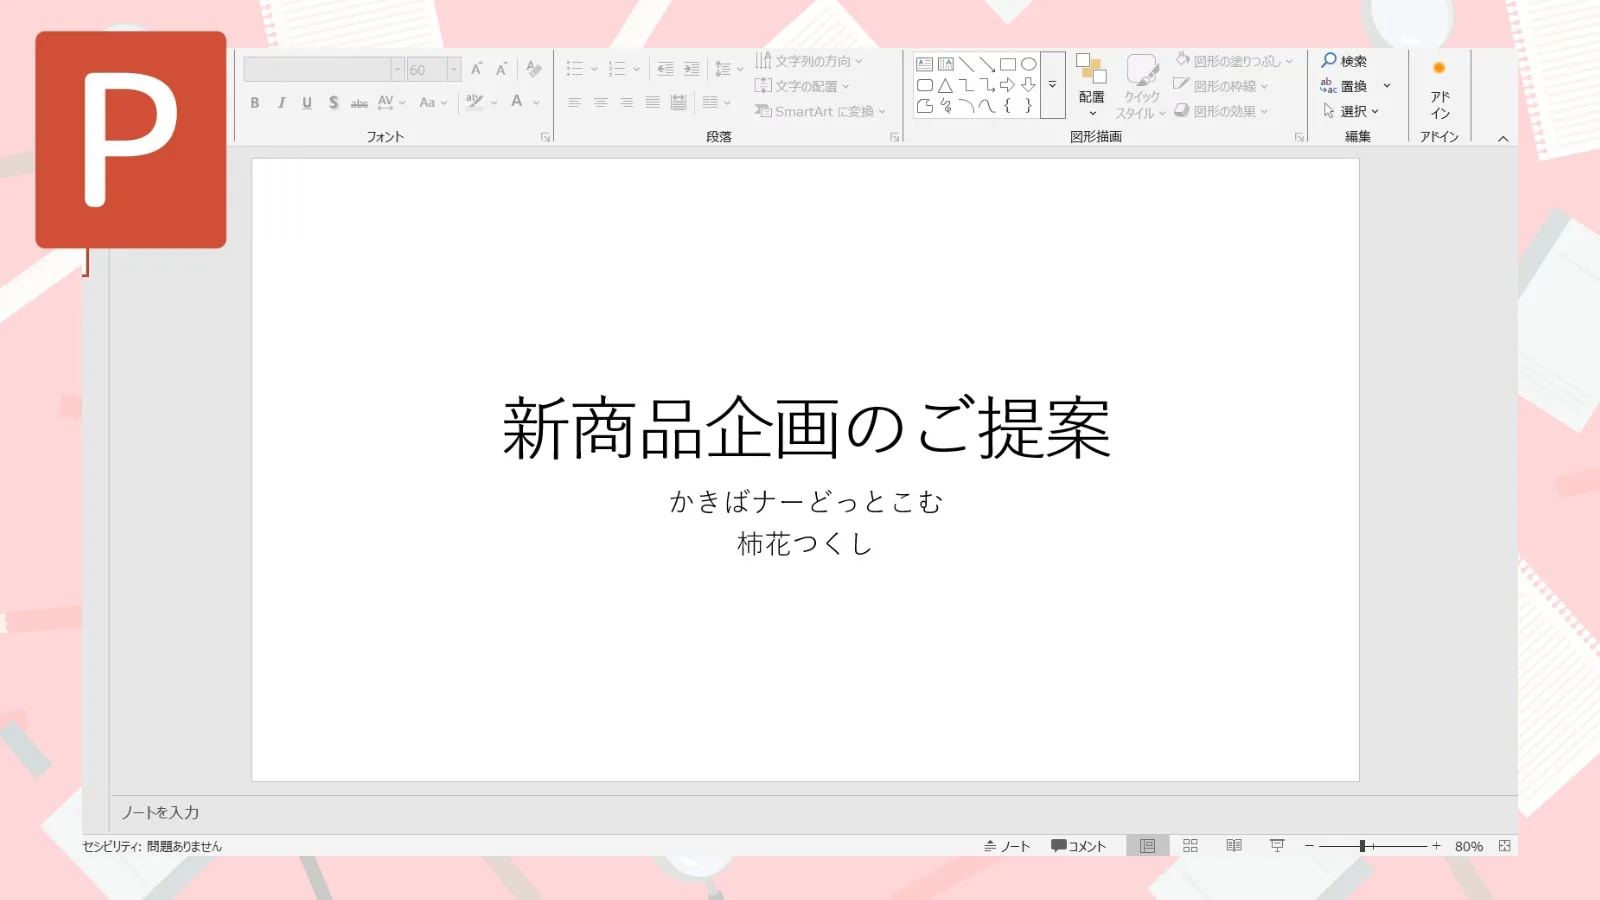Screen dimensions: 1600x900
Task: Expand the shapes gallery more arrow
Action: [x=1052, y=85]
